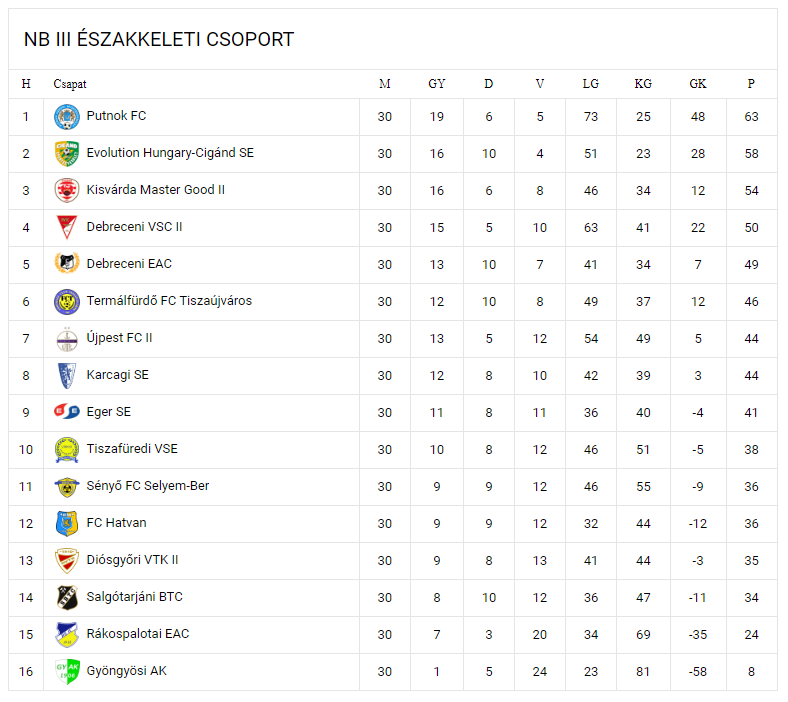Select the Tiszafüredi VSE team name
The width and height of the screenshot is (788, 702).
tap(132, 449)
